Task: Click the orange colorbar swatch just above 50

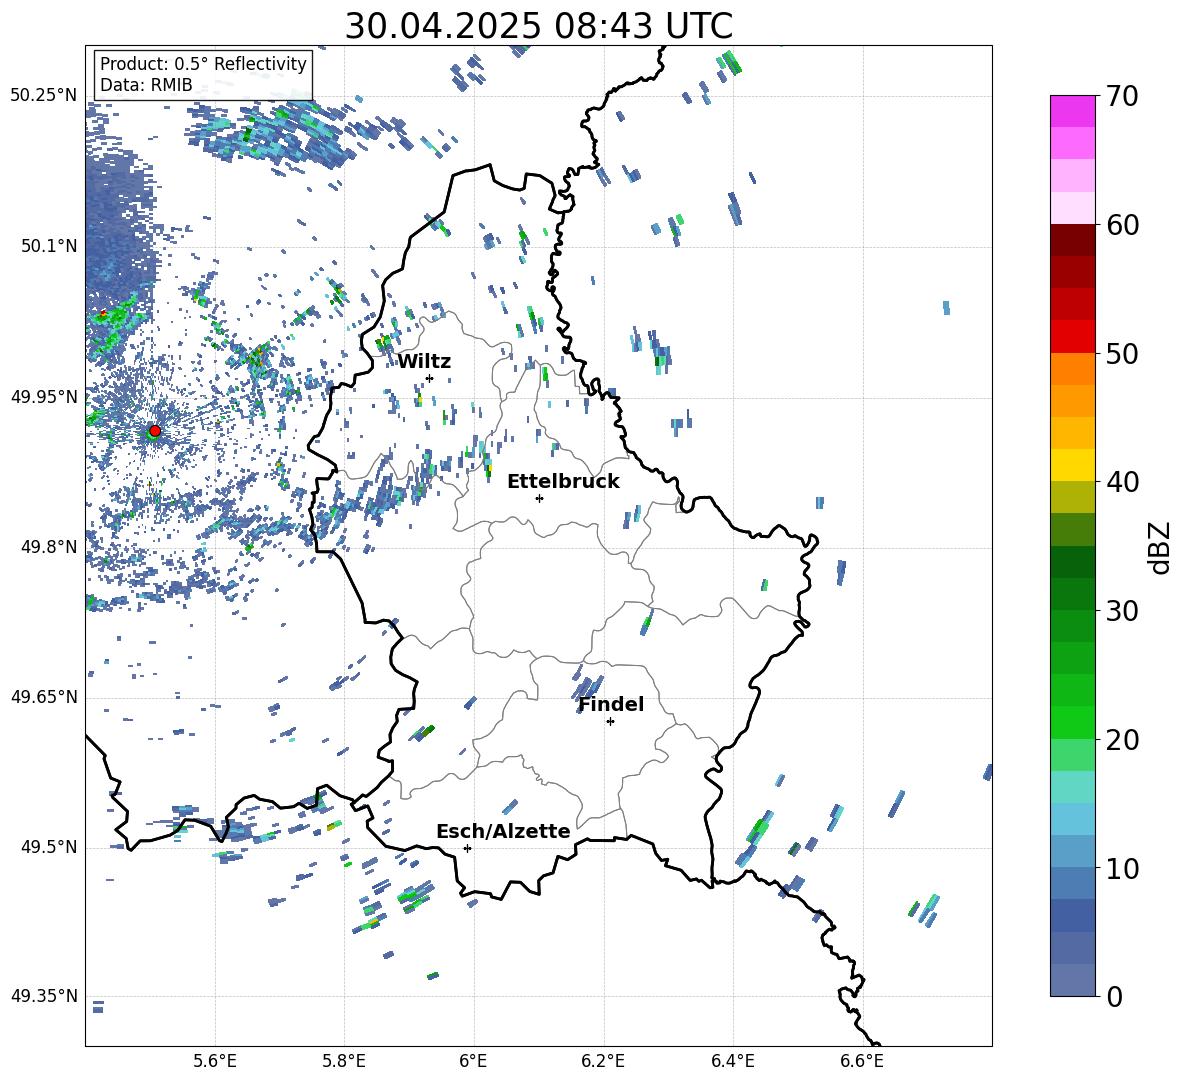Action: [1073, 368]
